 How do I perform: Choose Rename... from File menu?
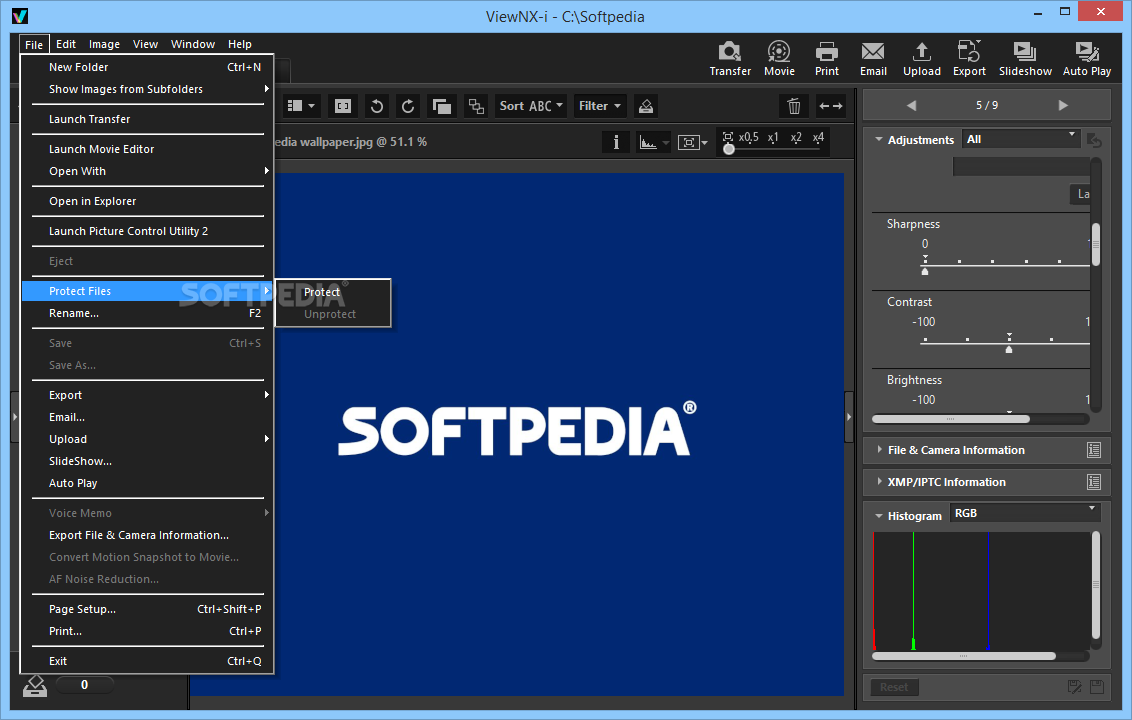(147, 313)
